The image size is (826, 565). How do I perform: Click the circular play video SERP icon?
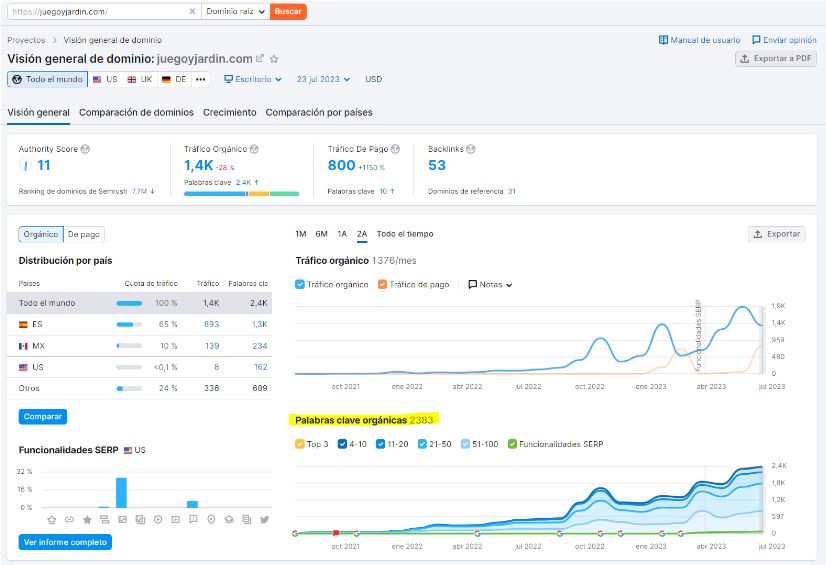158,520
